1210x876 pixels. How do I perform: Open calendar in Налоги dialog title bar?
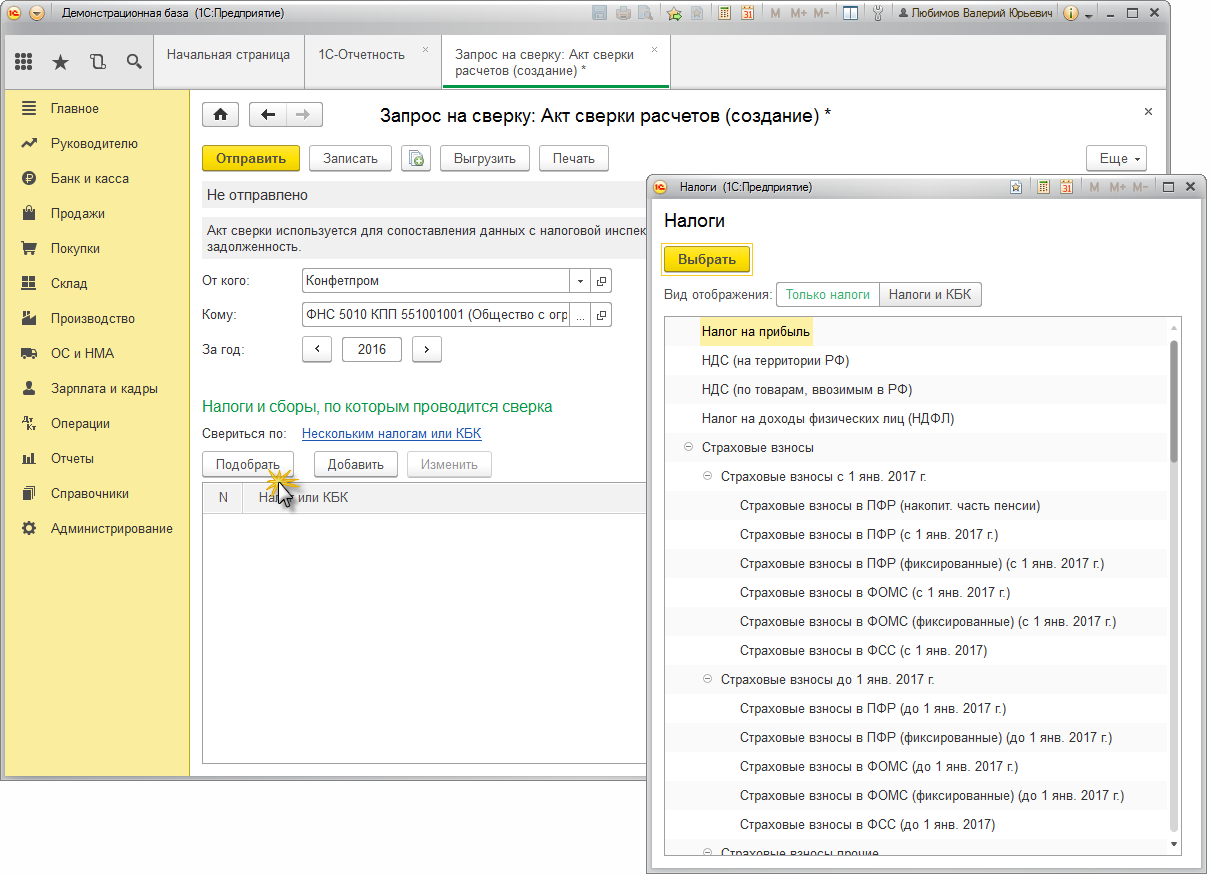(1066, 187)
